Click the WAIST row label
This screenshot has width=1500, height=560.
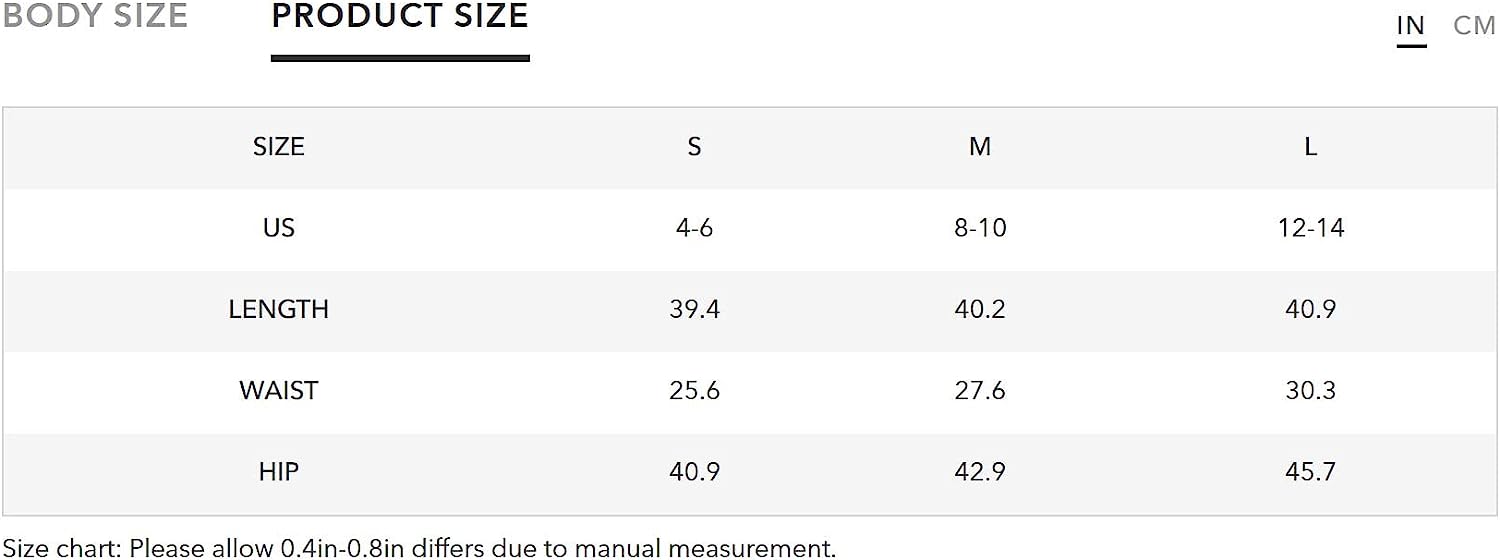pyautogui.click(x=278, y=390)
